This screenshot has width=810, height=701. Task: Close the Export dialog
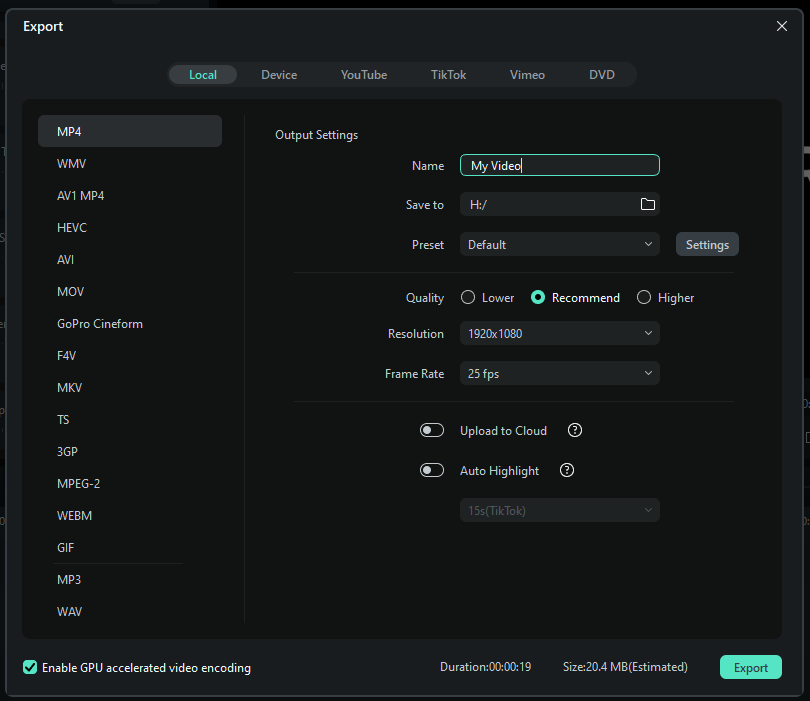coord(782,26)
